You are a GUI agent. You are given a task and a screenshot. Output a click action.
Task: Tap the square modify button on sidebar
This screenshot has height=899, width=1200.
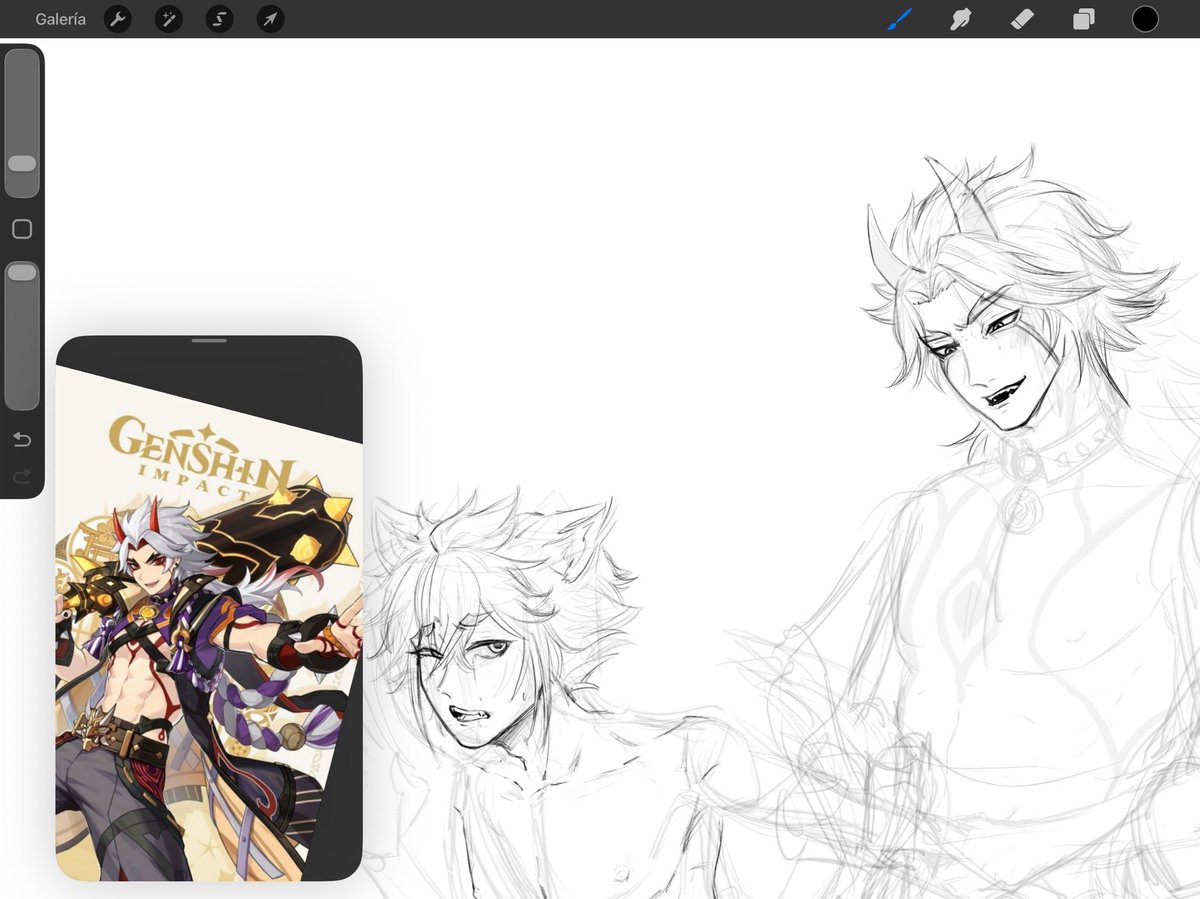[22, 229]
